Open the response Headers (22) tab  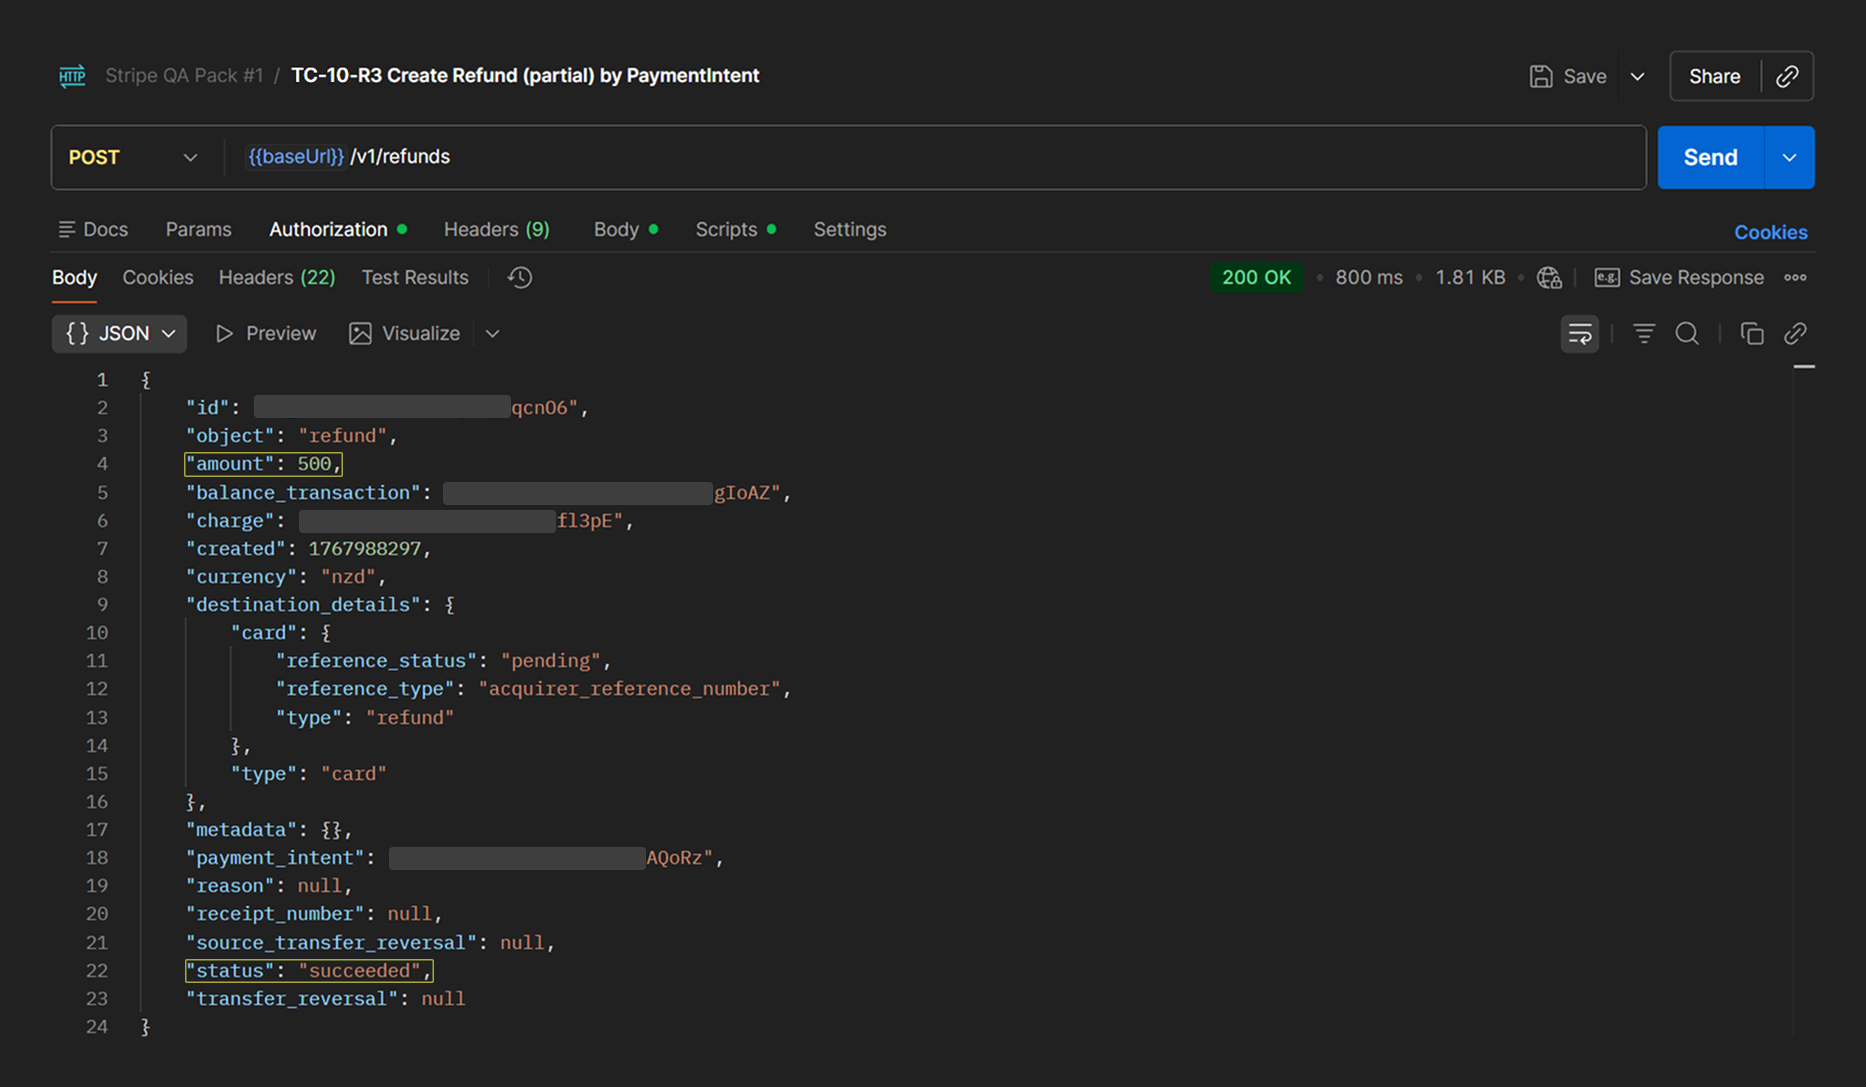(277, 277)
